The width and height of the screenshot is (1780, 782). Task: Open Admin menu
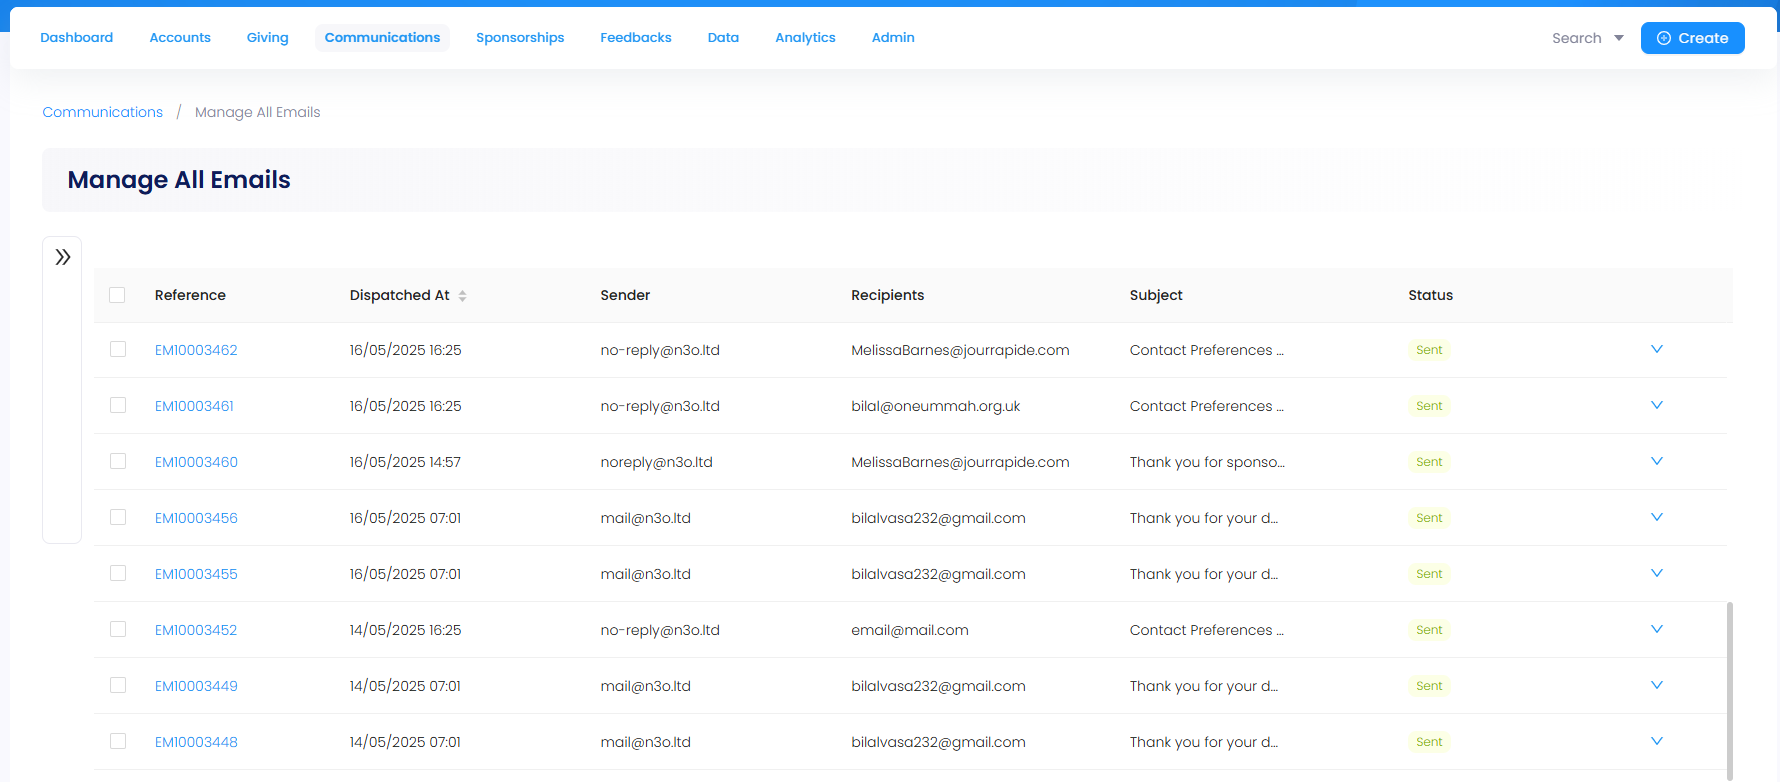[x=893, y=38]
